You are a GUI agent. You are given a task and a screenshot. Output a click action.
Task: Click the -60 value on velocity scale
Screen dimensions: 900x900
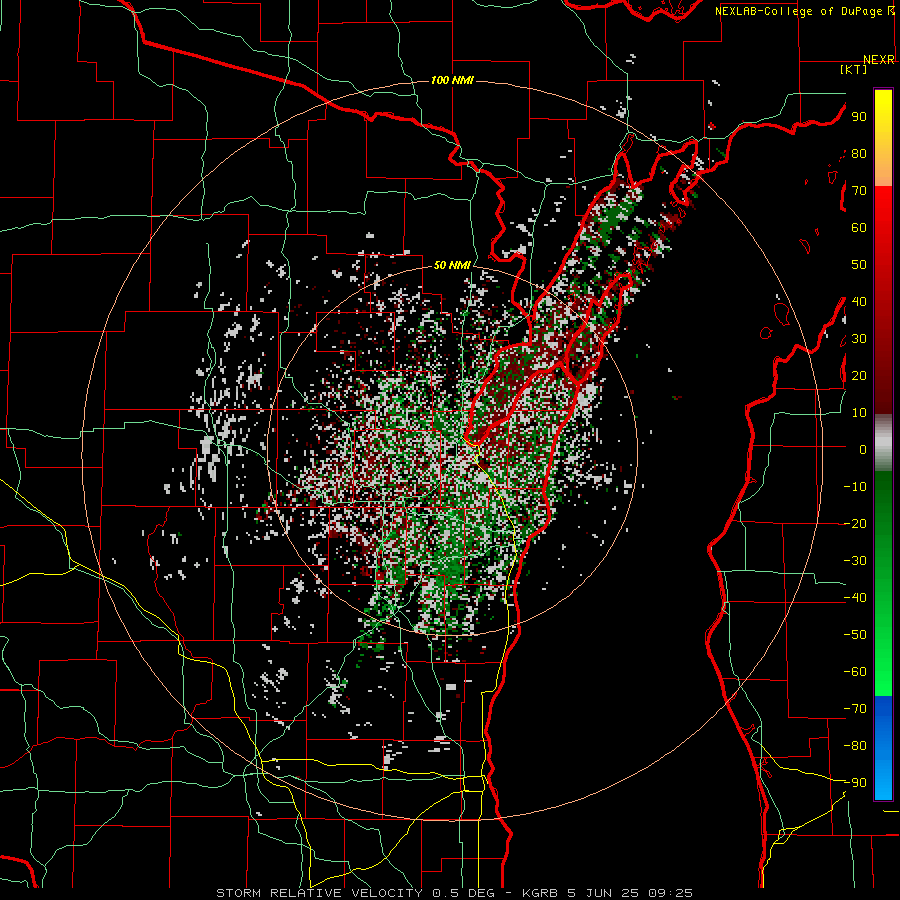(855, 672)
